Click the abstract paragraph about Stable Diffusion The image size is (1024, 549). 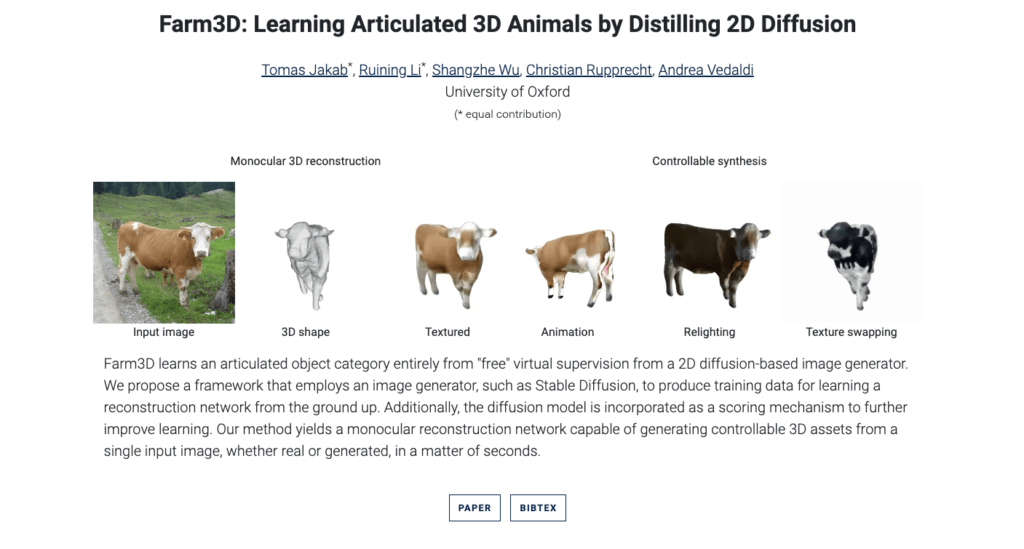506,407
